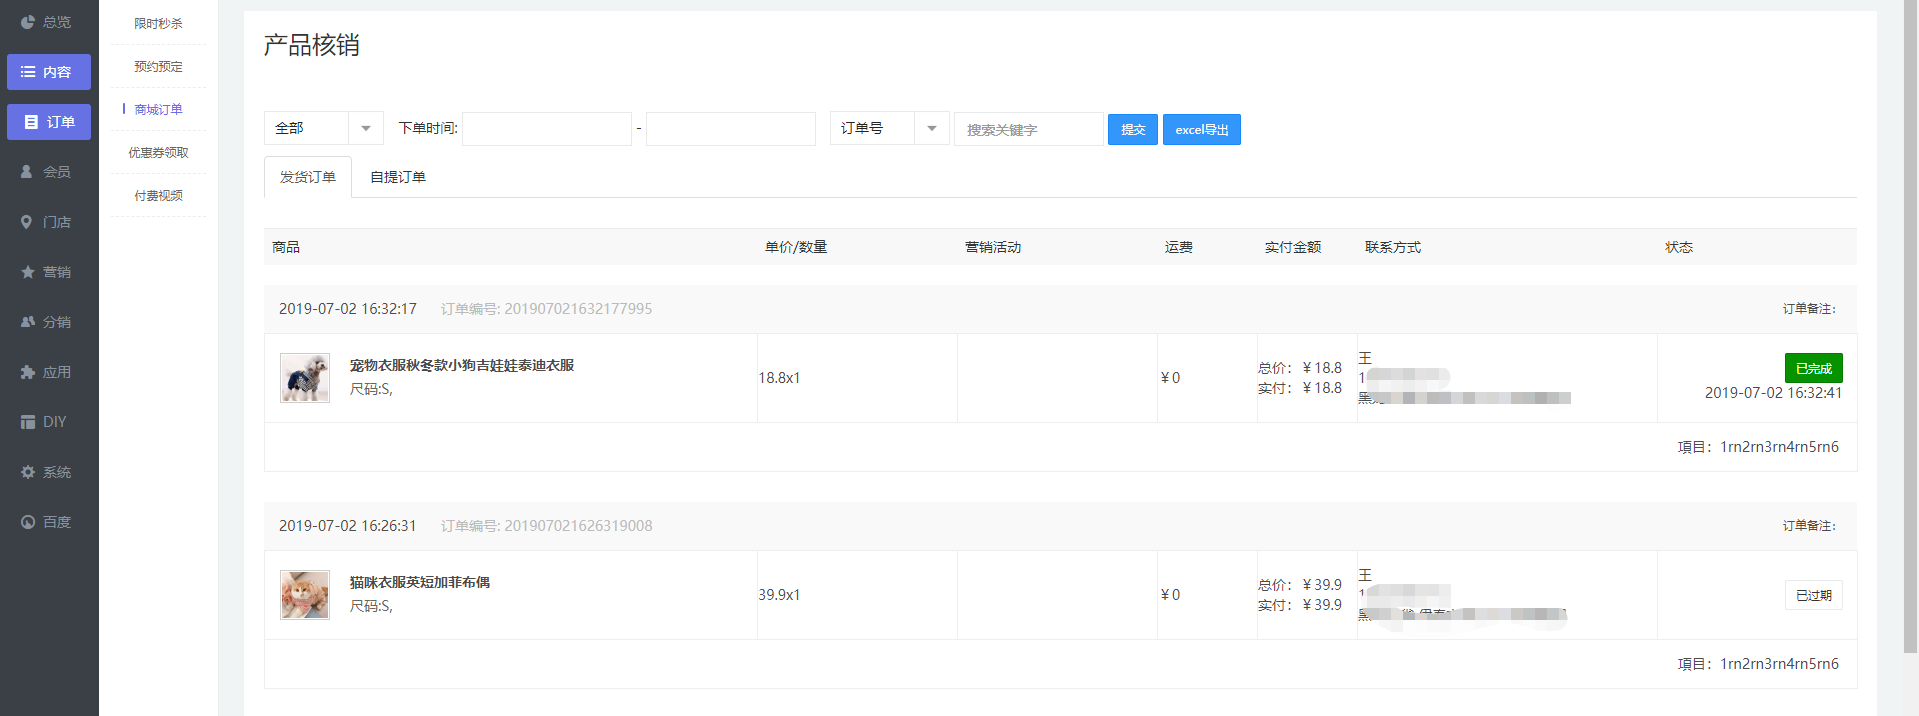This screenshot has width=1919, height=716.
Task: Open the 系统 gear icon
Action: (x=28, y=472)
